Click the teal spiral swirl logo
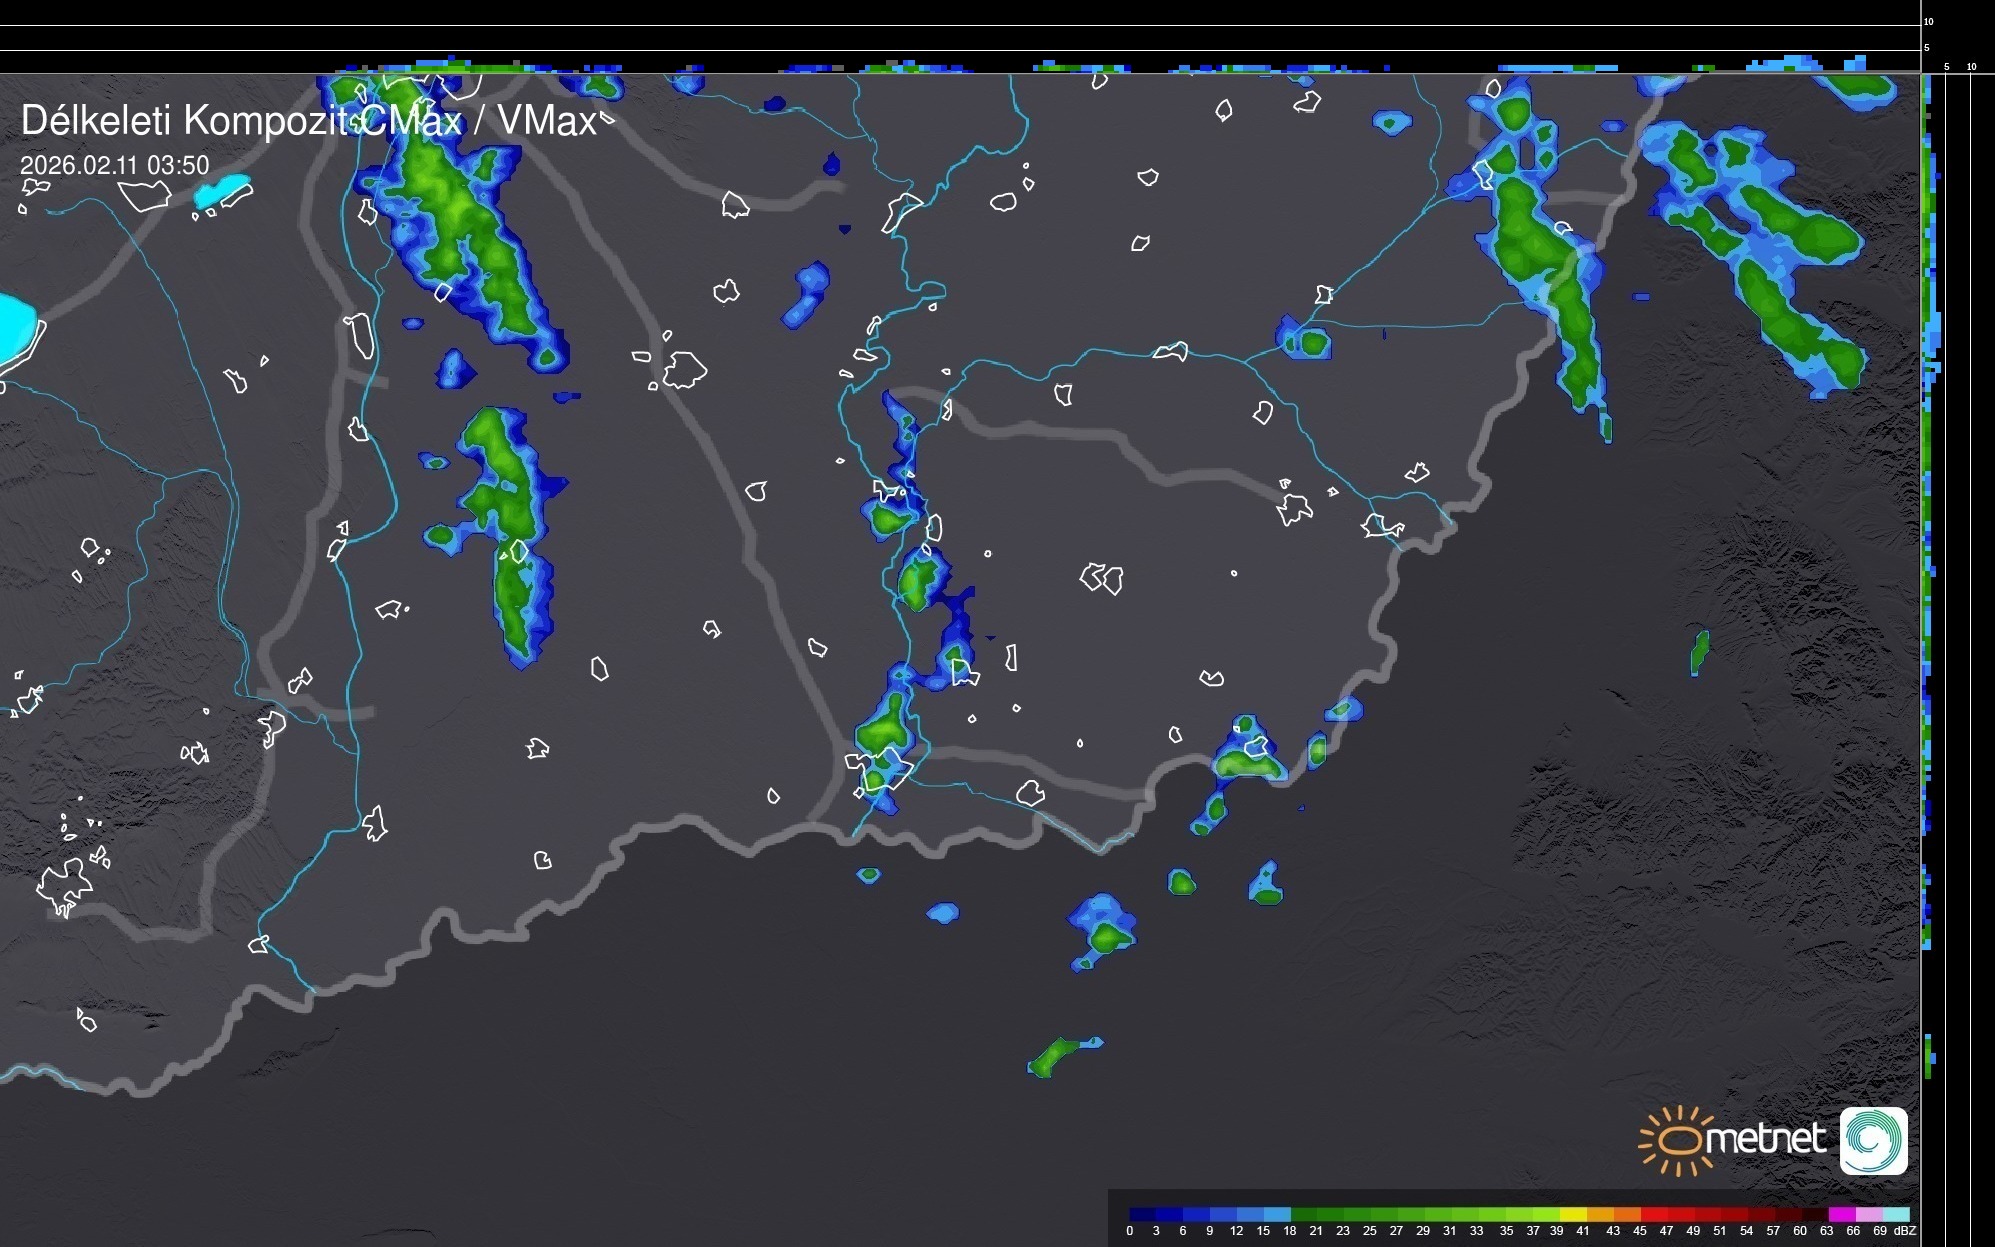The height and width of the screenshot is (1247, 1995). pyautogui.click(x=1873, y=1141)
